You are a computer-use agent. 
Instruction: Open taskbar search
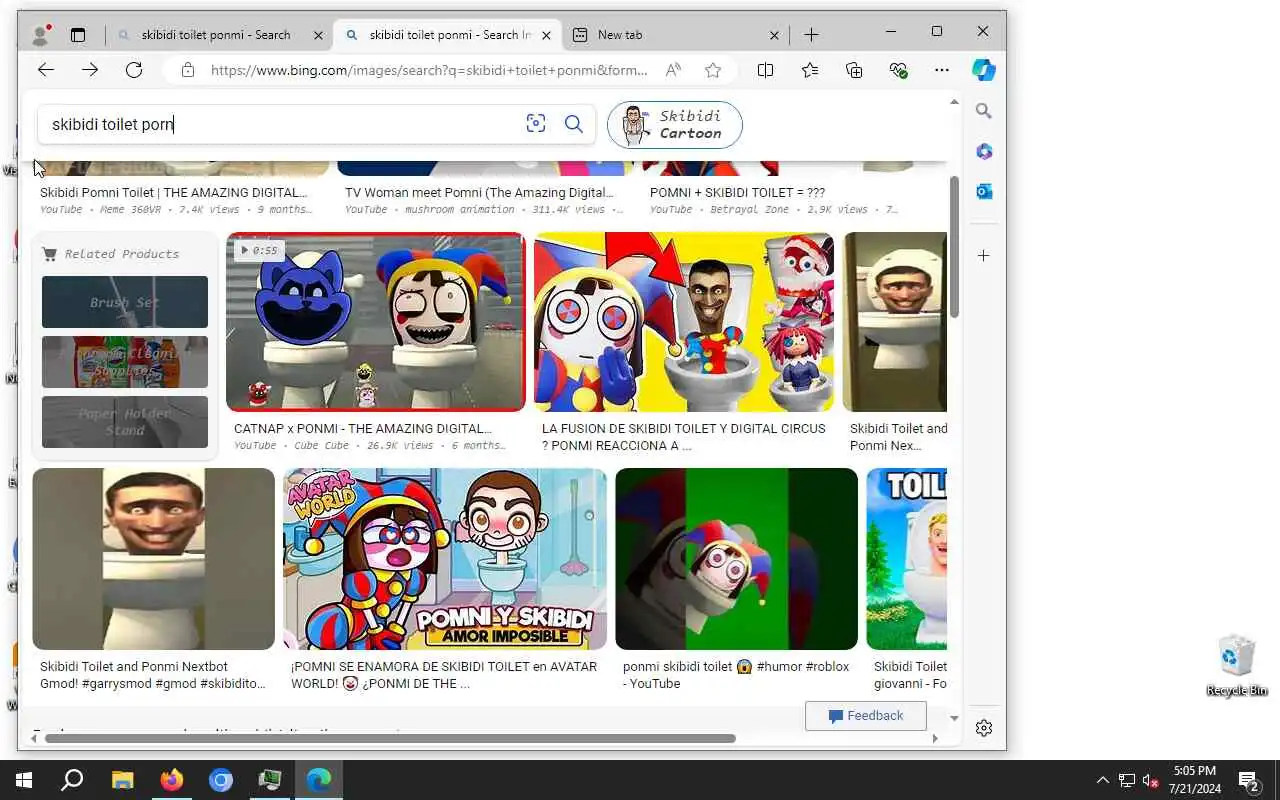[x=72, y=780]
